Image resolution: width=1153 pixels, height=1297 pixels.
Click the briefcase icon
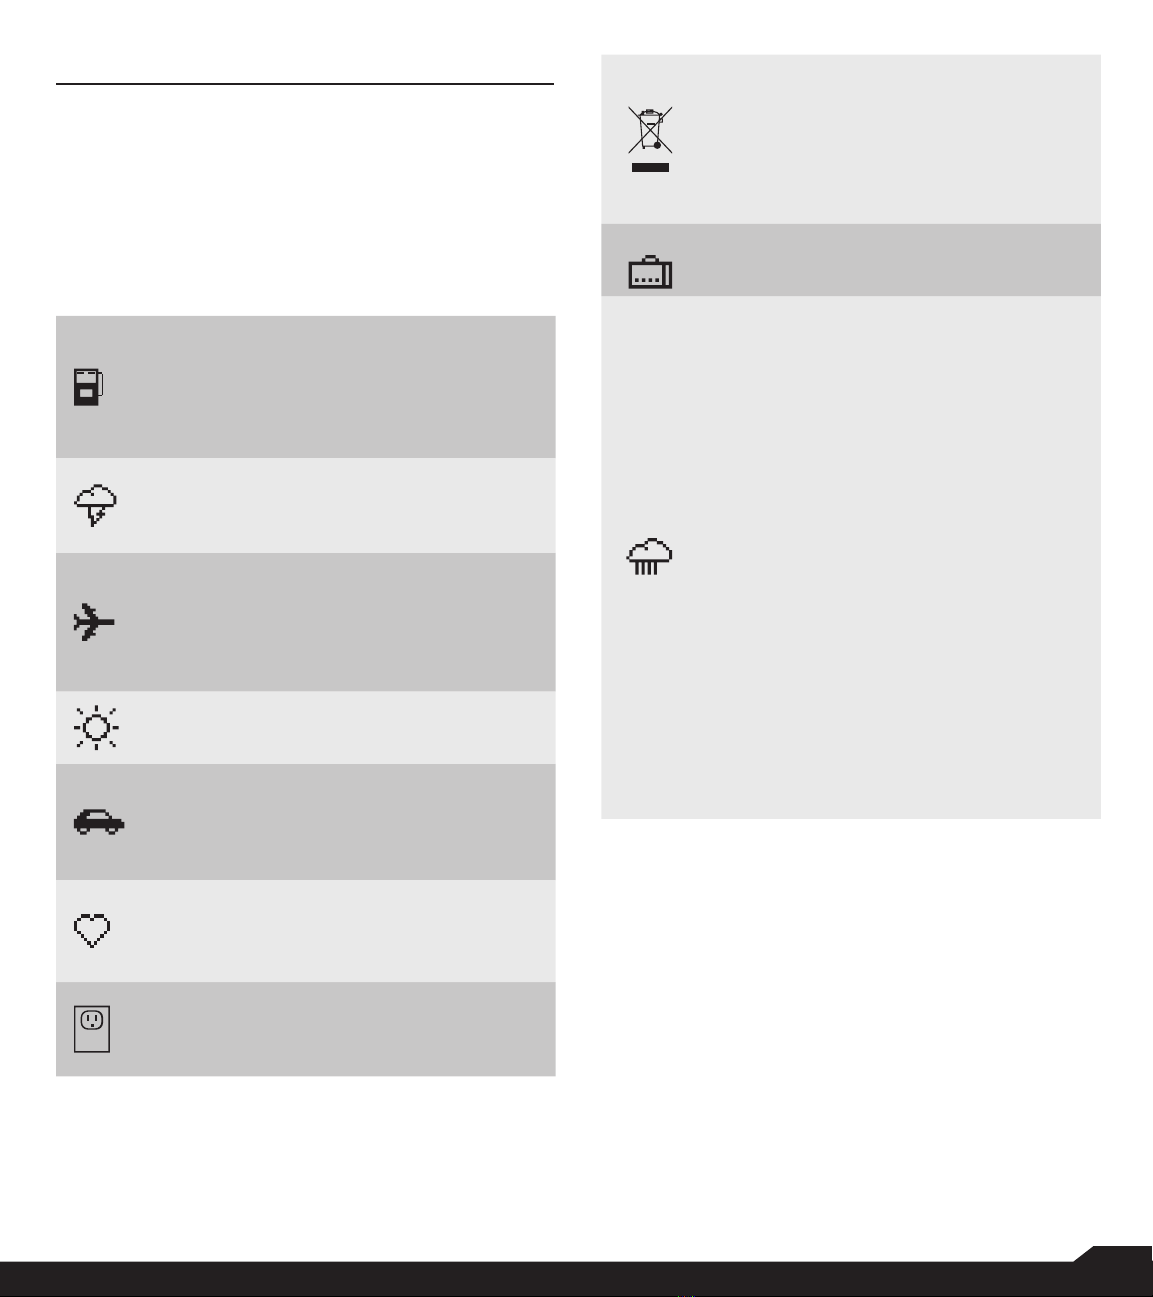[x=650, y=272]
